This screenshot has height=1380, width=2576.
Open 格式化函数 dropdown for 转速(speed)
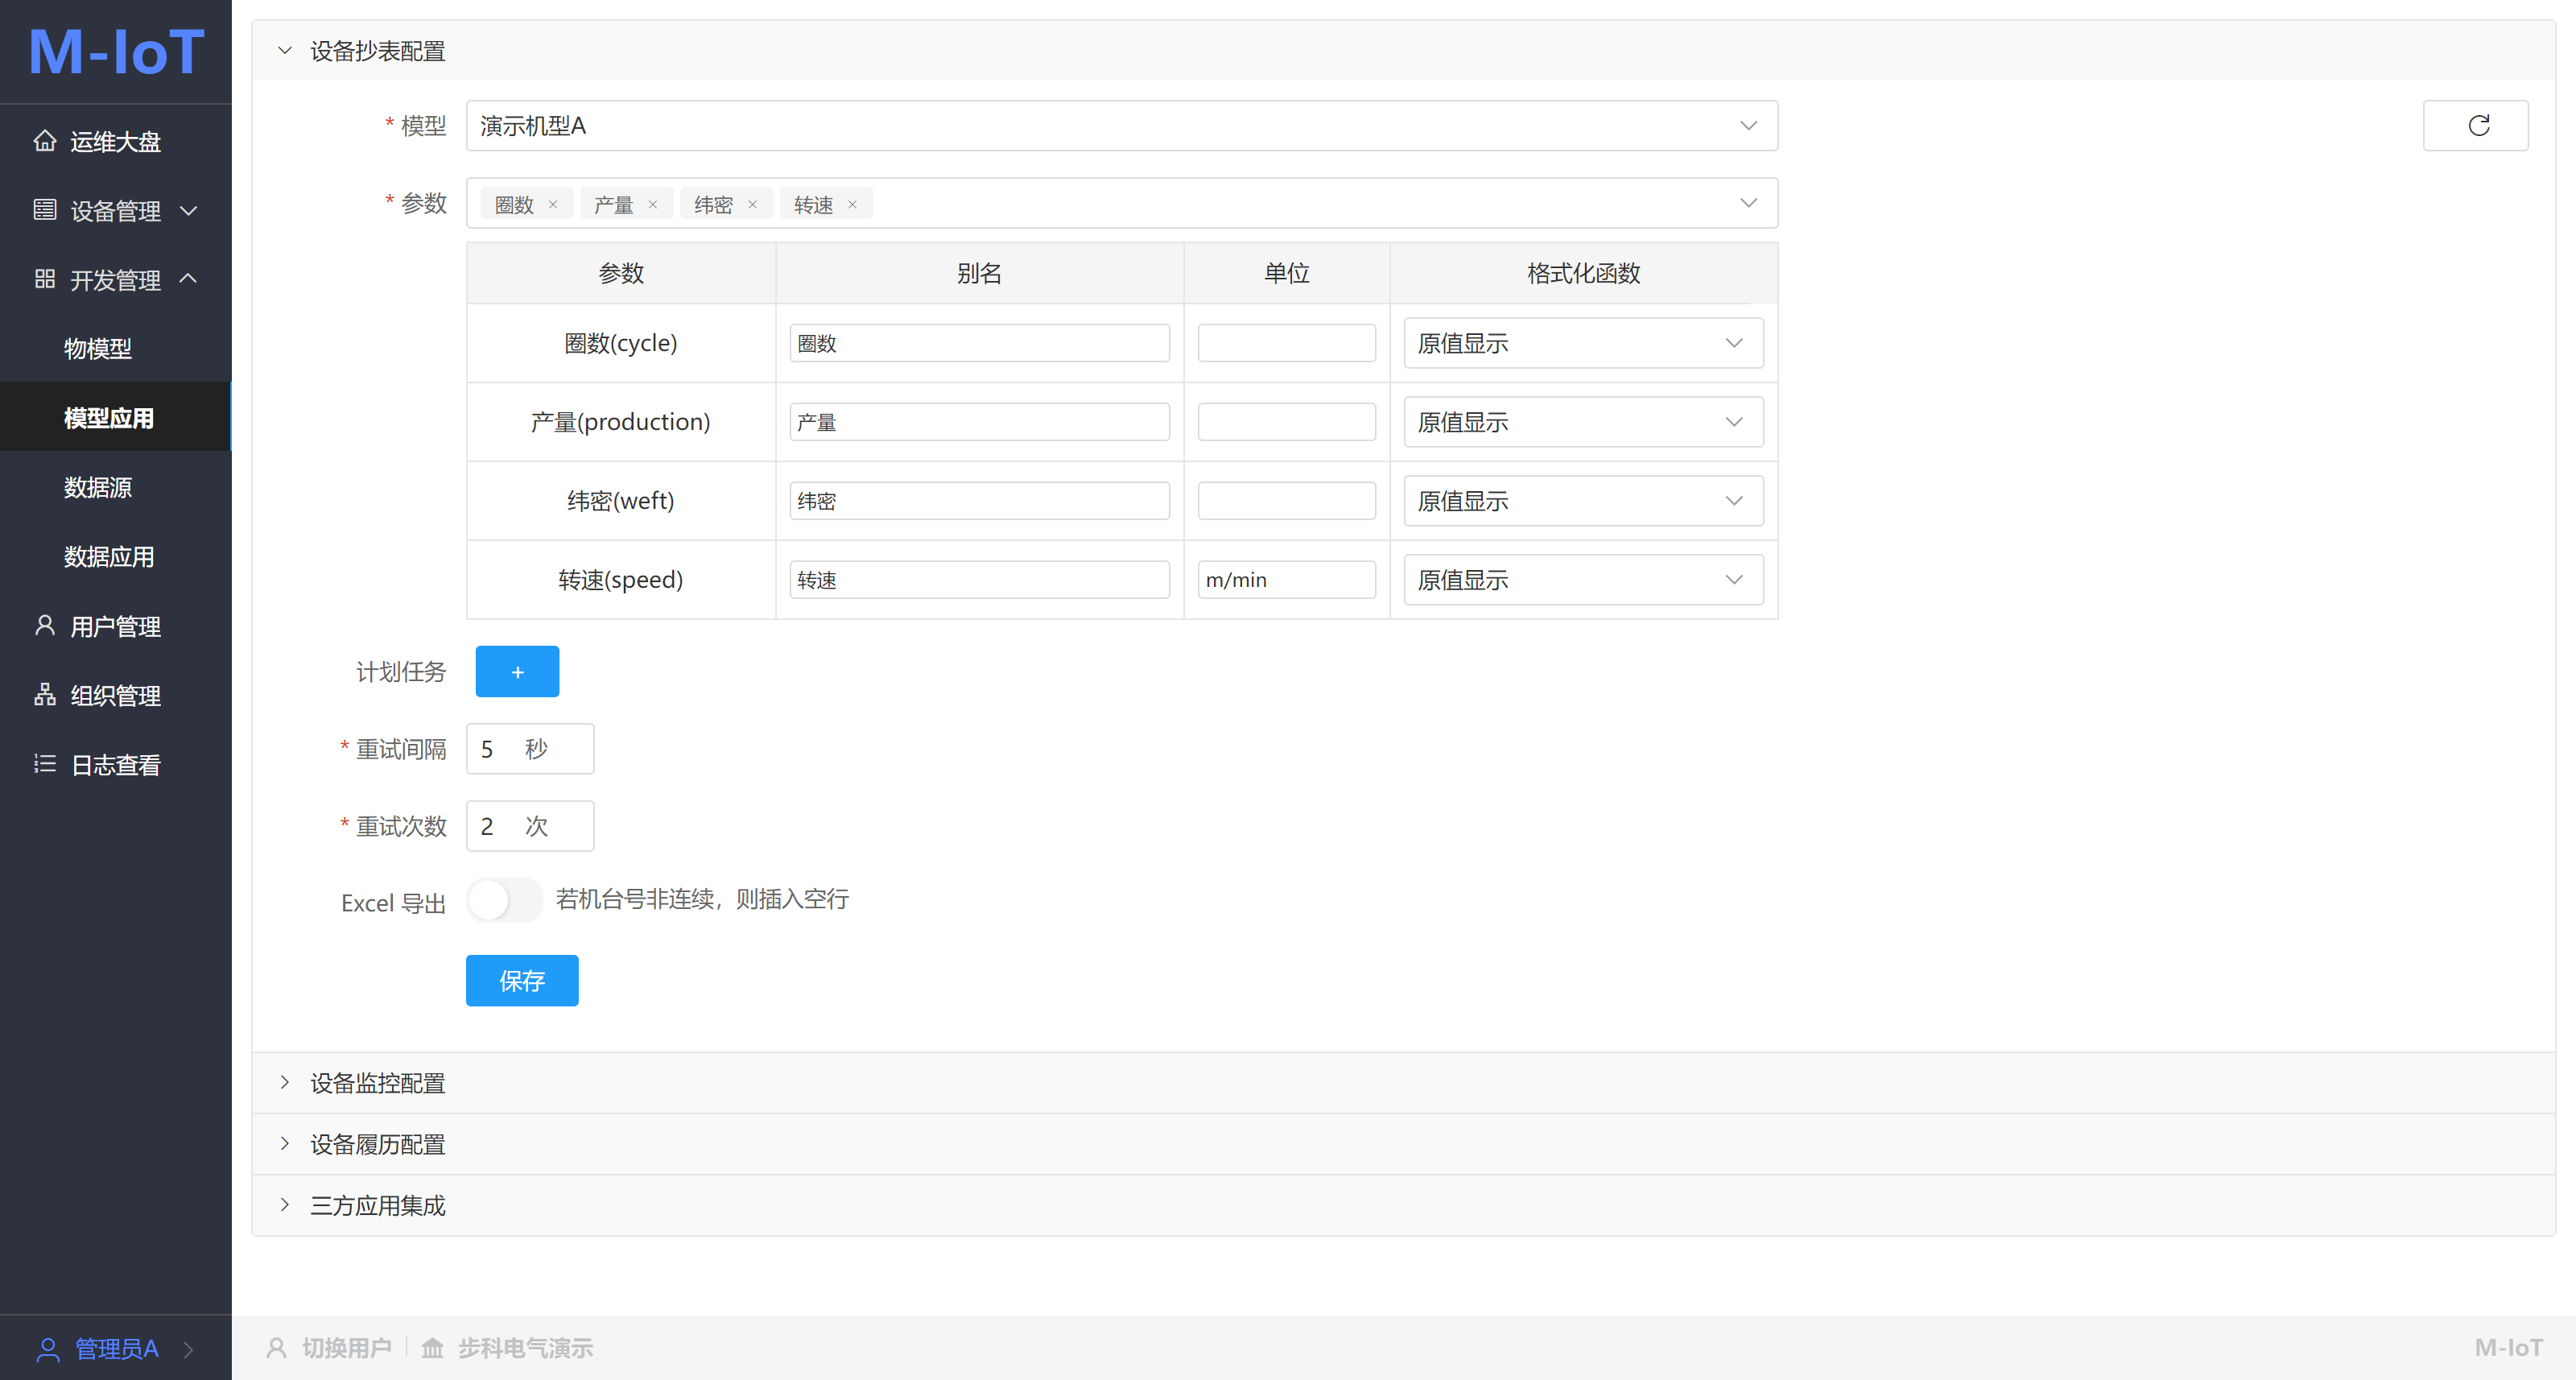pyautogui.click(x=1583, y=580)
